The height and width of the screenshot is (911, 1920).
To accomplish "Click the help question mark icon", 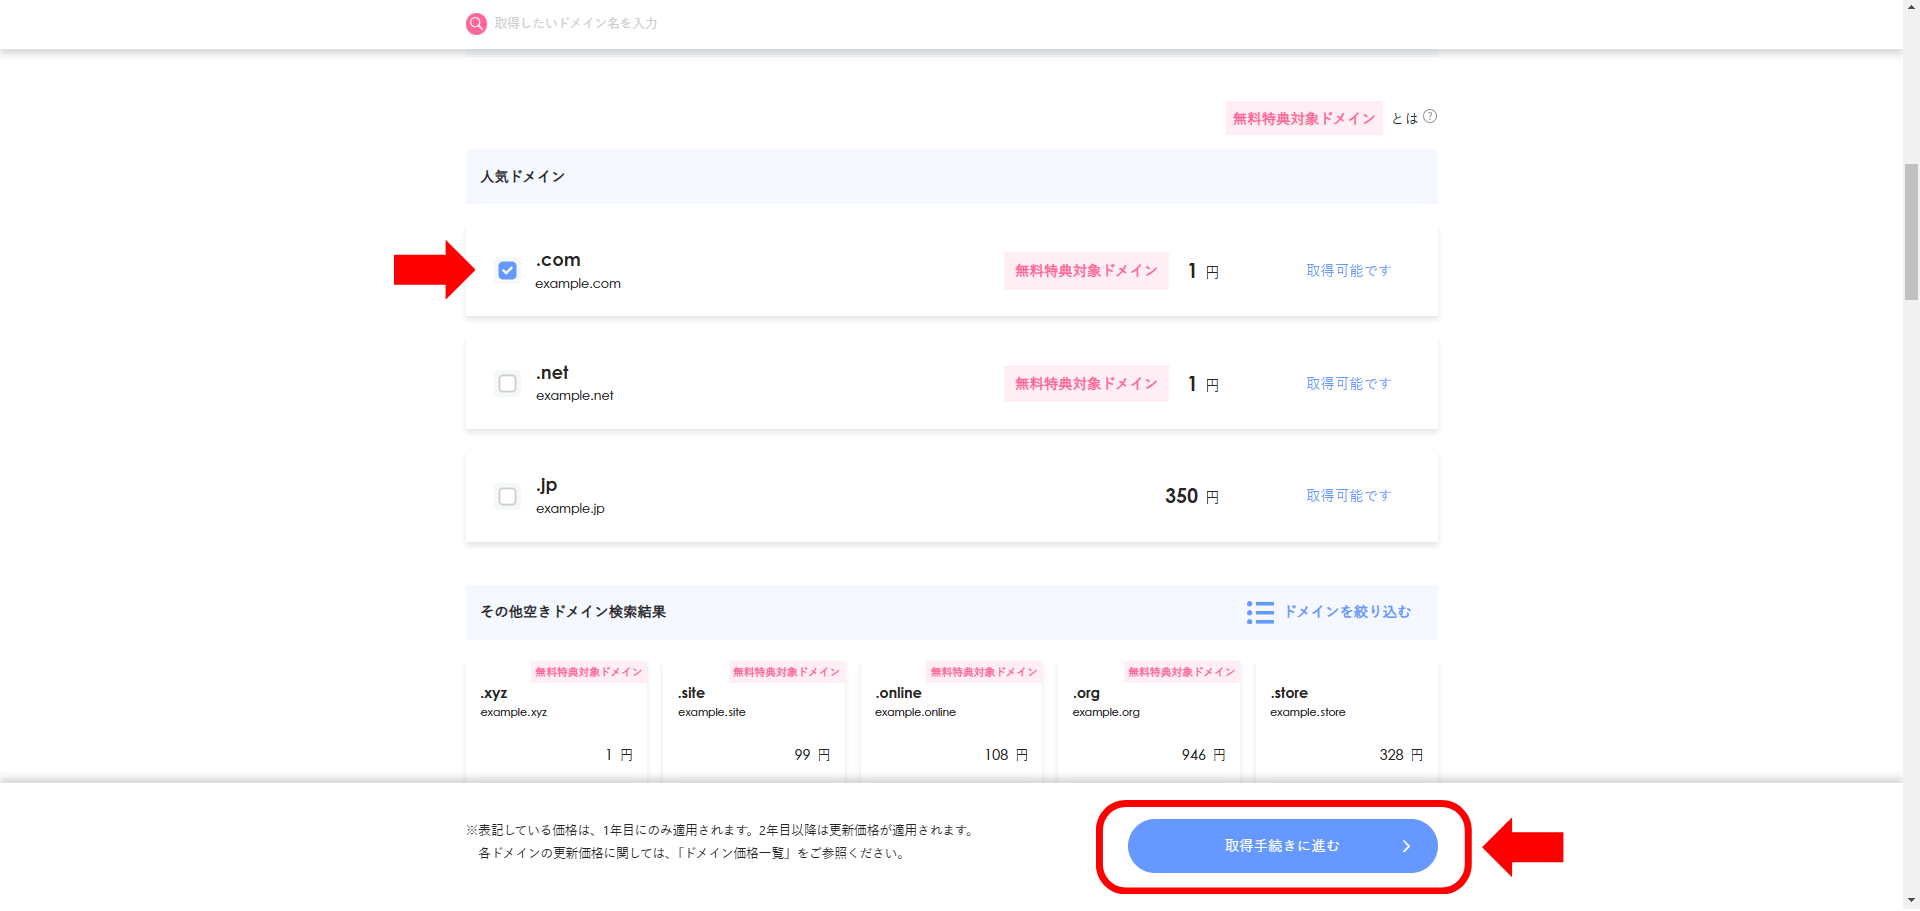I will coord(1430,116).
